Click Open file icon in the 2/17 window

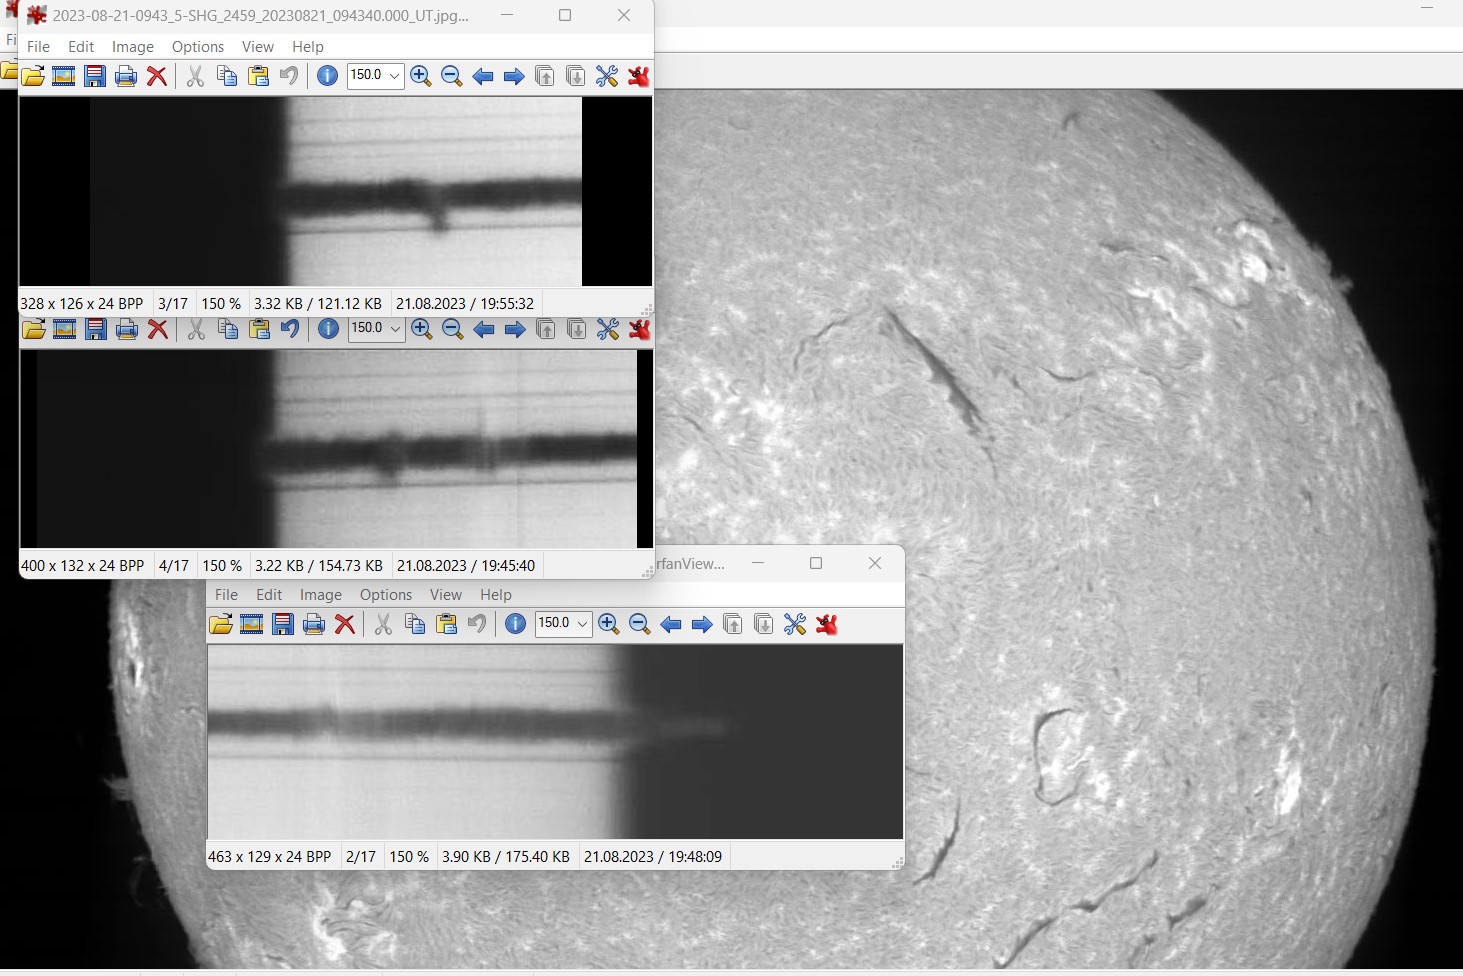221,625
